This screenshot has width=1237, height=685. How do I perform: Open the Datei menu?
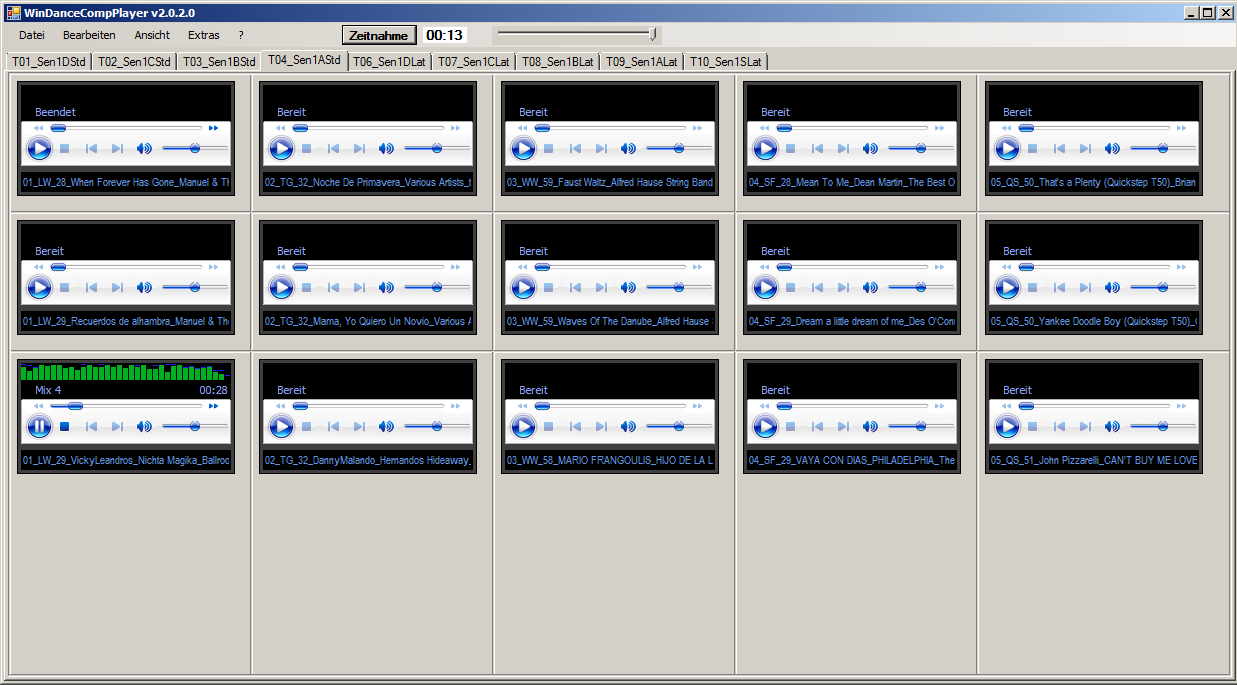coord(31,35)
